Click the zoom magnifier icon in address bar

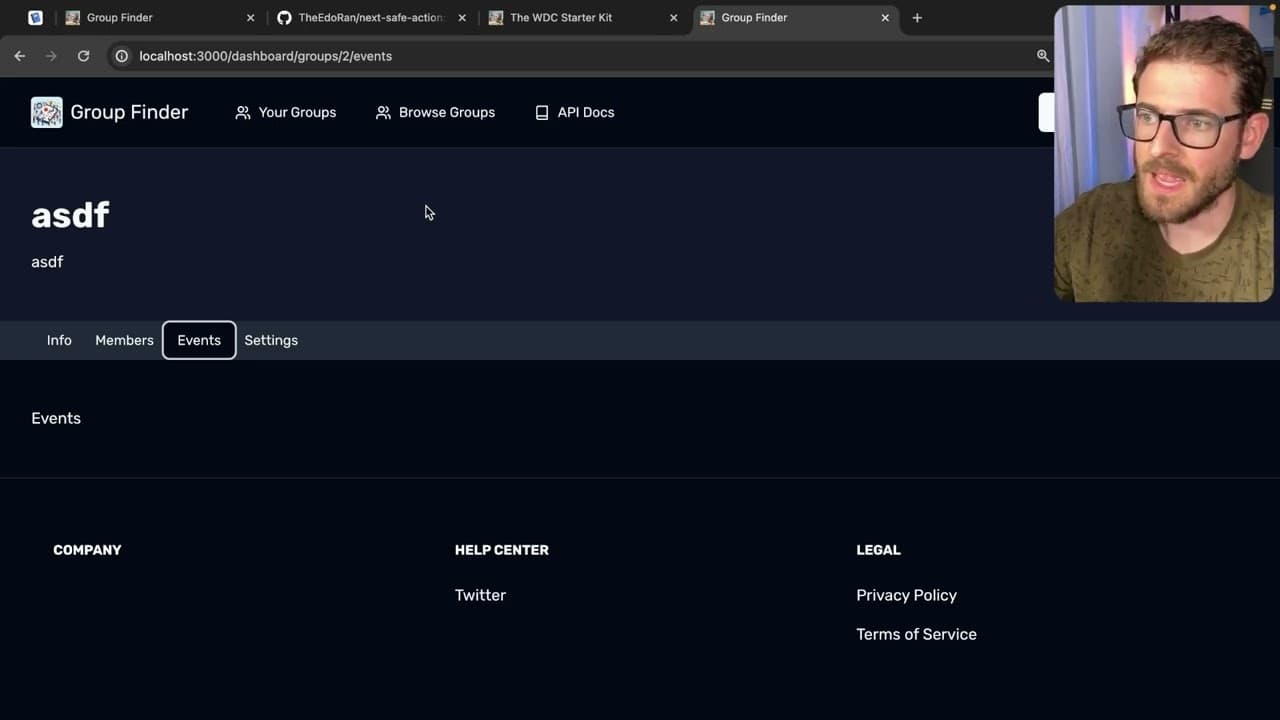coord(1043,56)
